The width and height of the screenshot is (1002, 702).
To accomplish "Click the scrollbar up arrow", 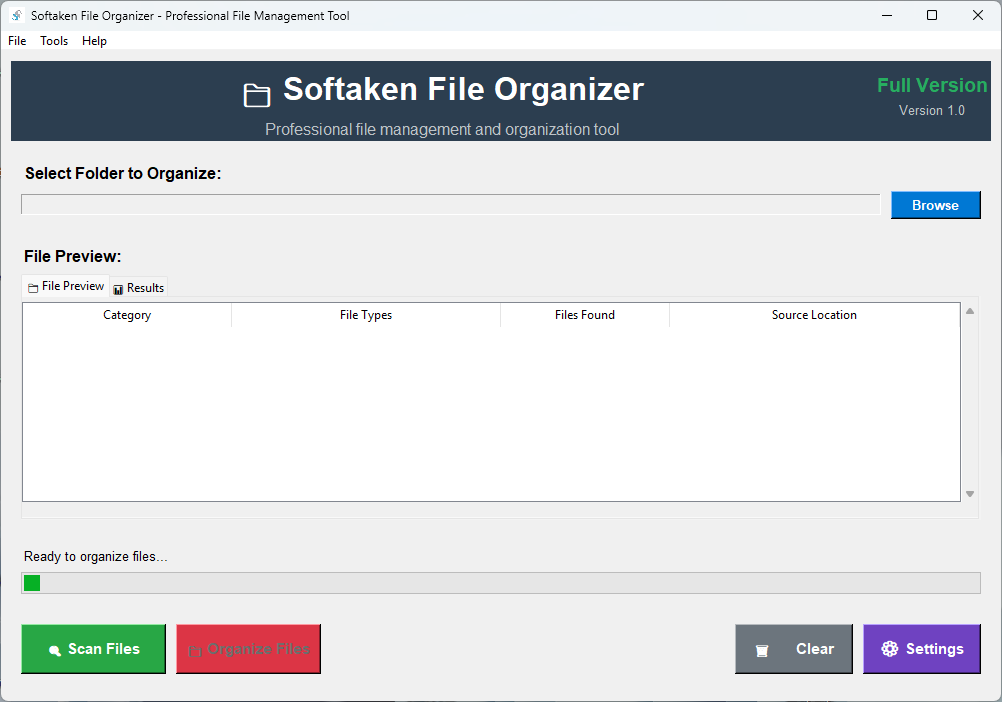I will click(970, 311).
